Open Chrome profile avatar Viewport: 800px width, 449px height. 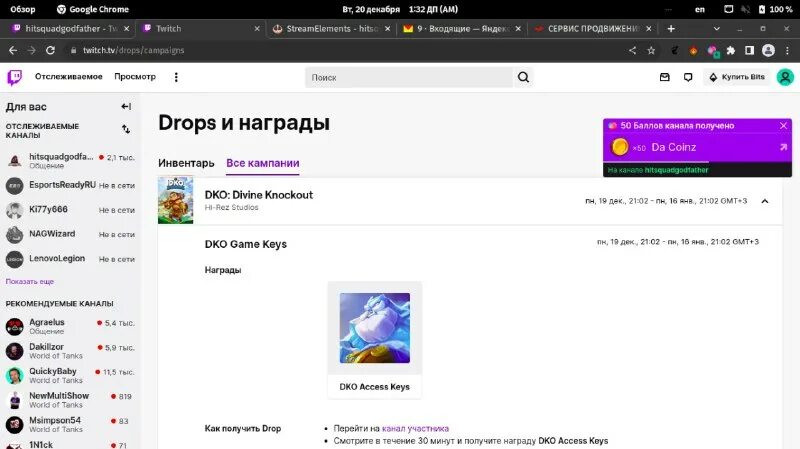coord(768,50)
